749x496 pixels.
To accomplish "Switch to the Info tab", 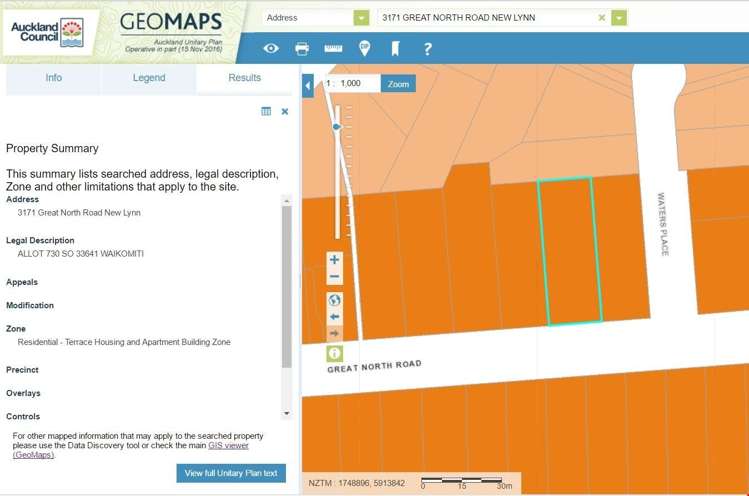I will [53, 78].
